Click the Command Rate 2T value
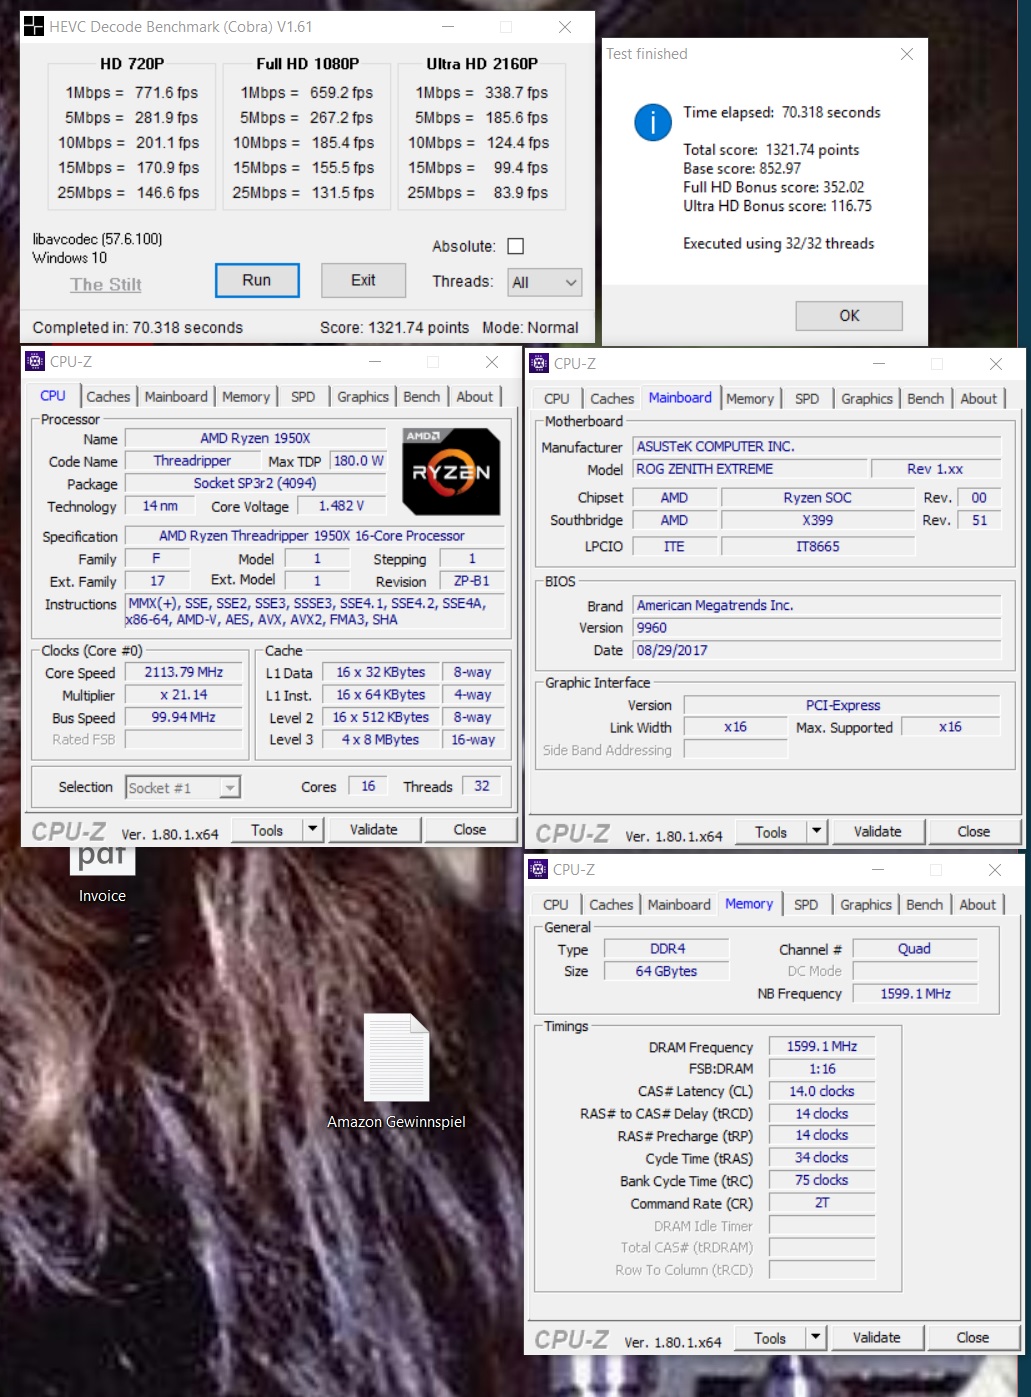The image size is (1031, 1397). click(822, 1203)
